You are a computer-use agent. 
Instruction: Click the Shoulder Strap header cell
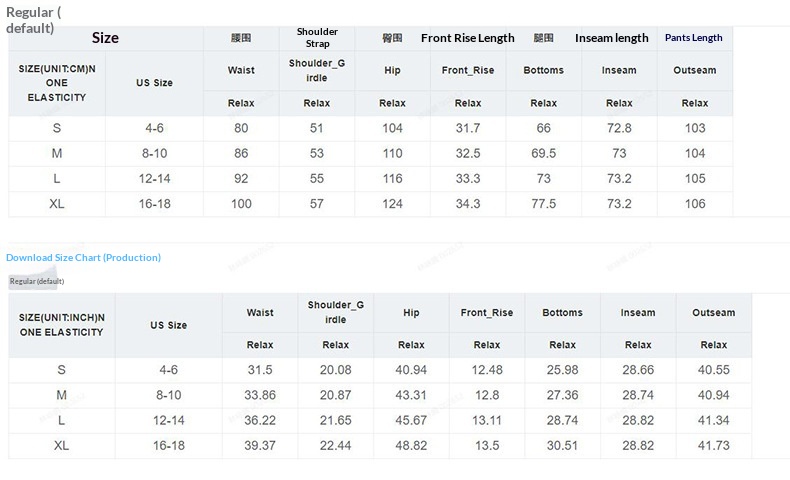[317, 38]
